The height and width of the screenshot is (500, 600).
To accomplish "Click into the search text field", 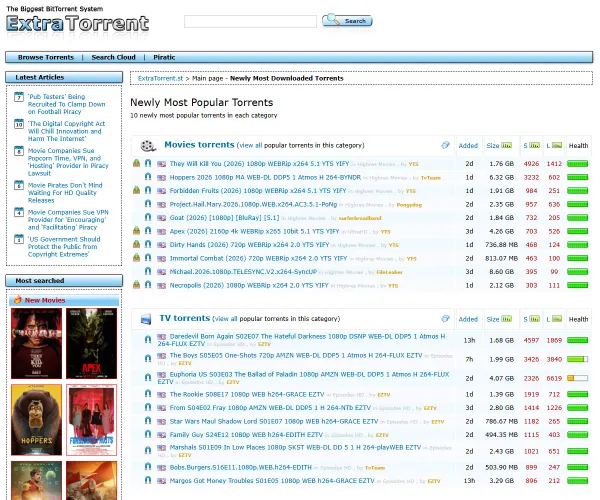I will pos(250,21).
